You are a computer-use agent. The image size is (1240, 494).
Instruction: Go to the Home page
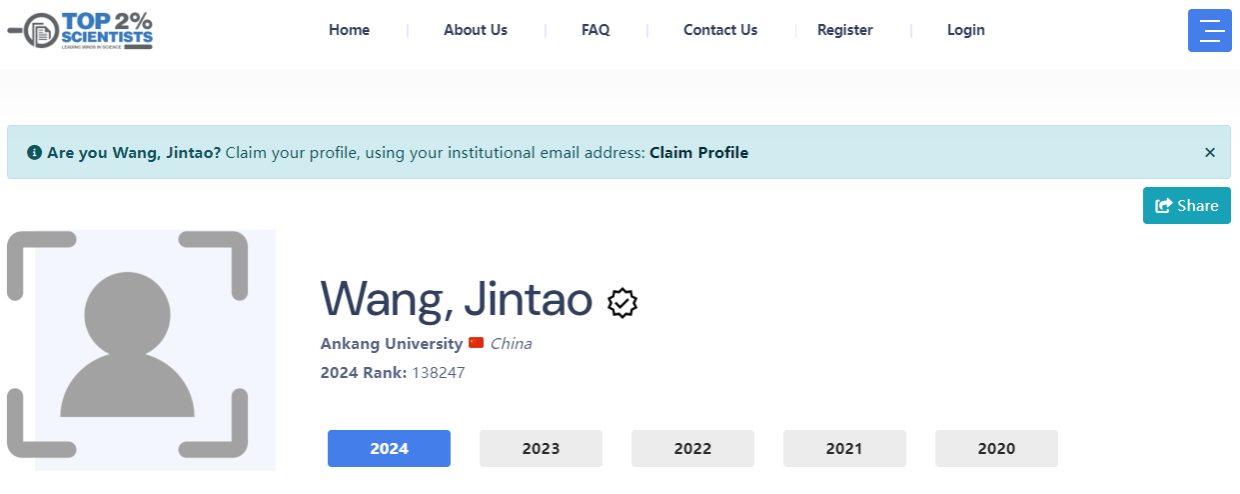point(349,30)
